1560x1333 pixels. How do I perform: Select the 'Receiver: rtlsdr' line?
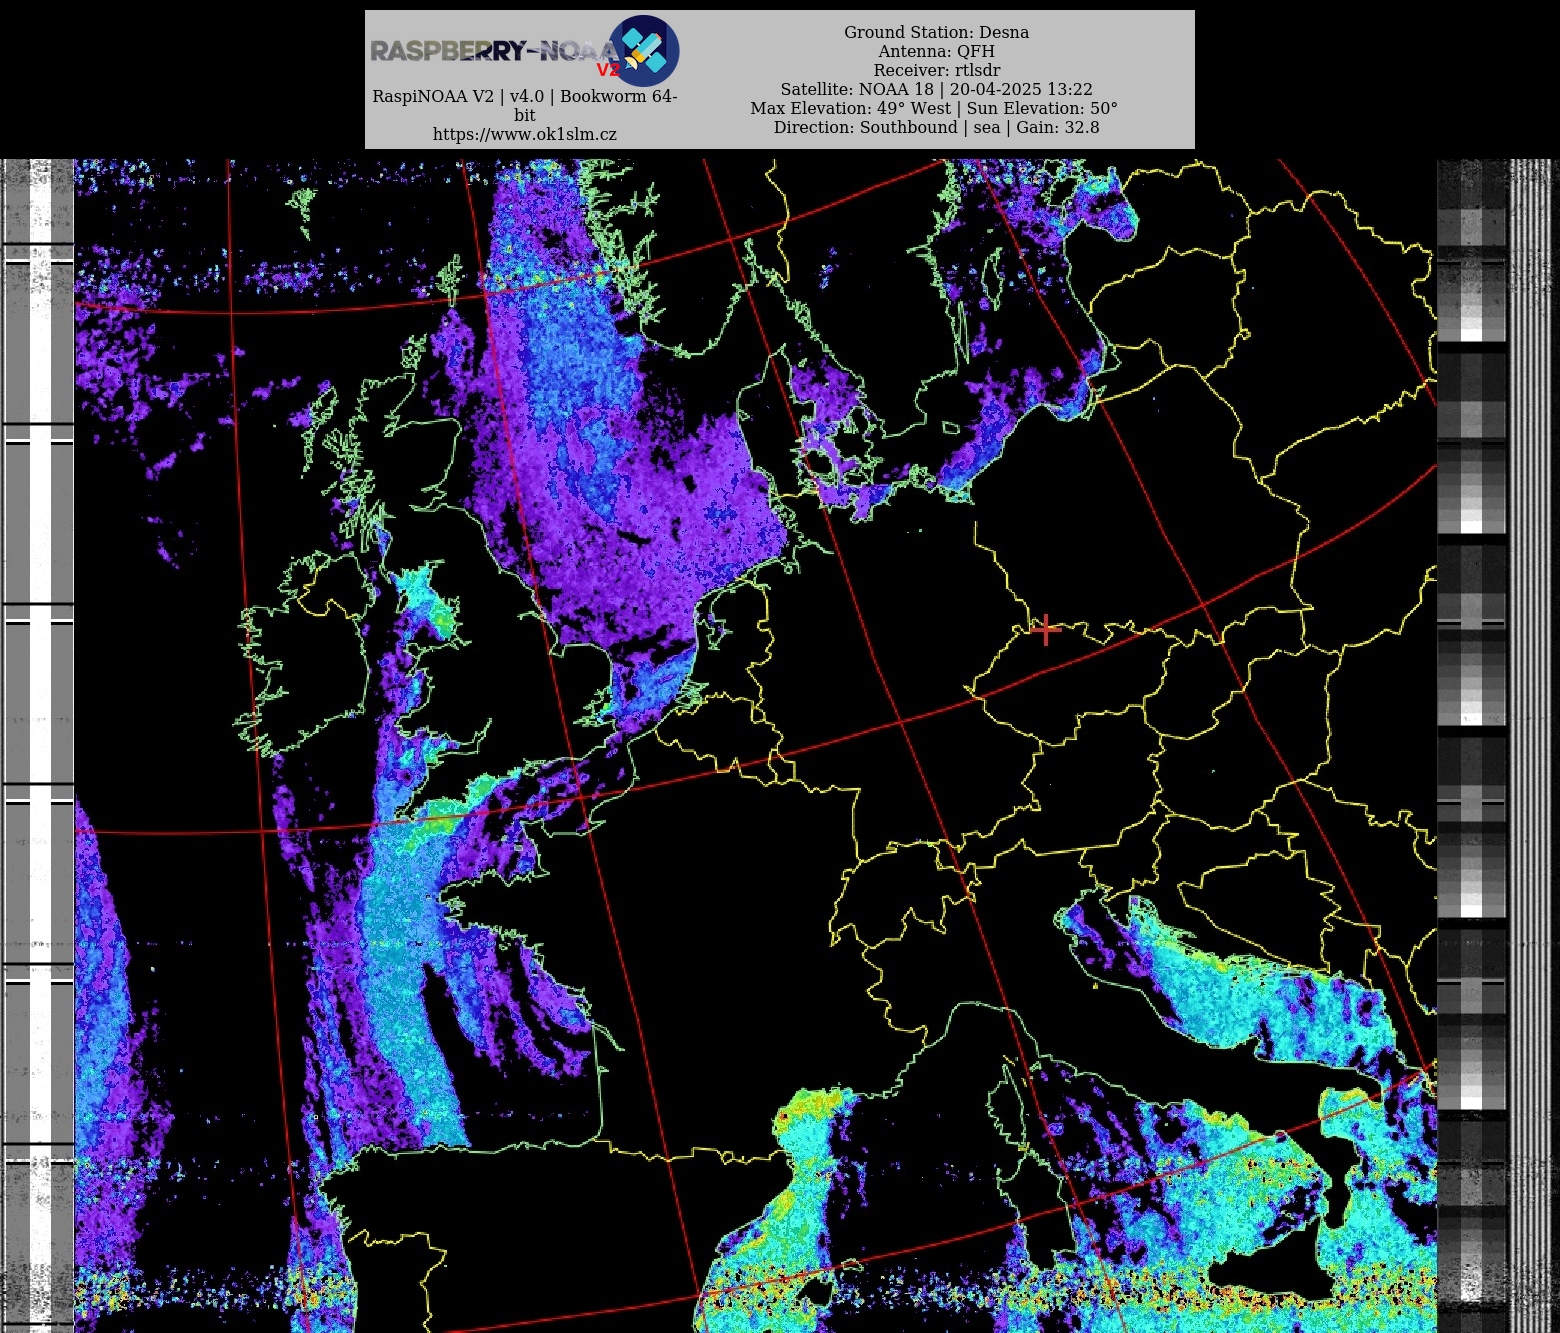(936, 70)
